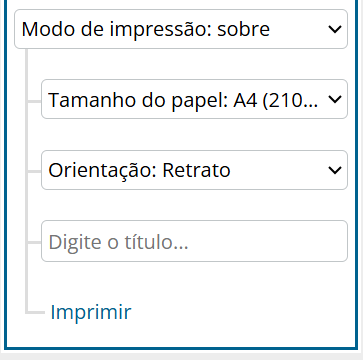363x360 pixels.
Task: Expand the print mode combo box
Action: (x=181, y=29)
